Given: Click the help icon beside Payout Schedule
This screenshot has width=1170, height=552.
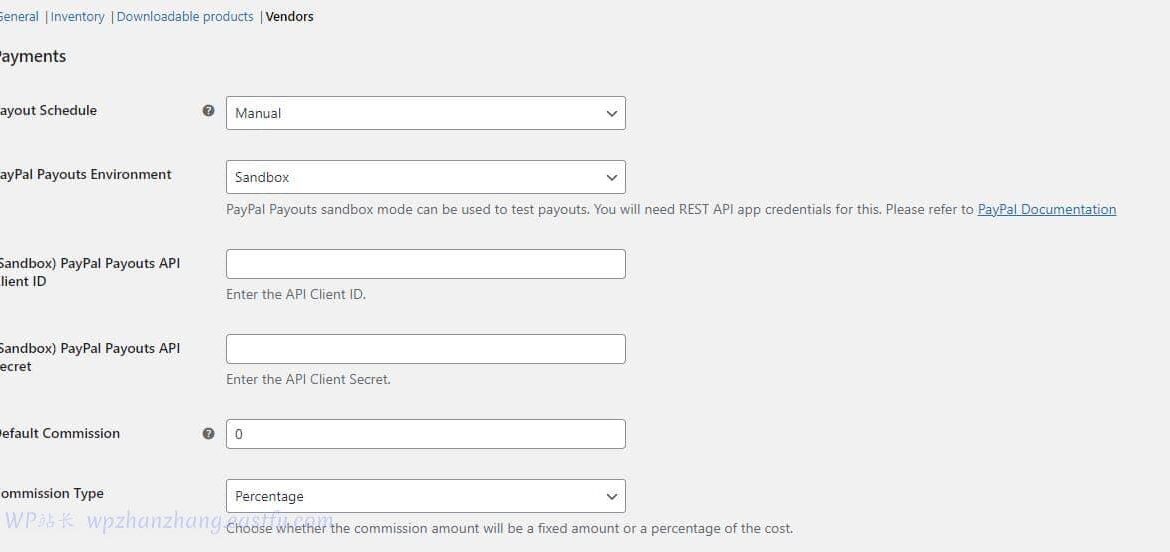Looking at the screenshot, I should [208, 111].
